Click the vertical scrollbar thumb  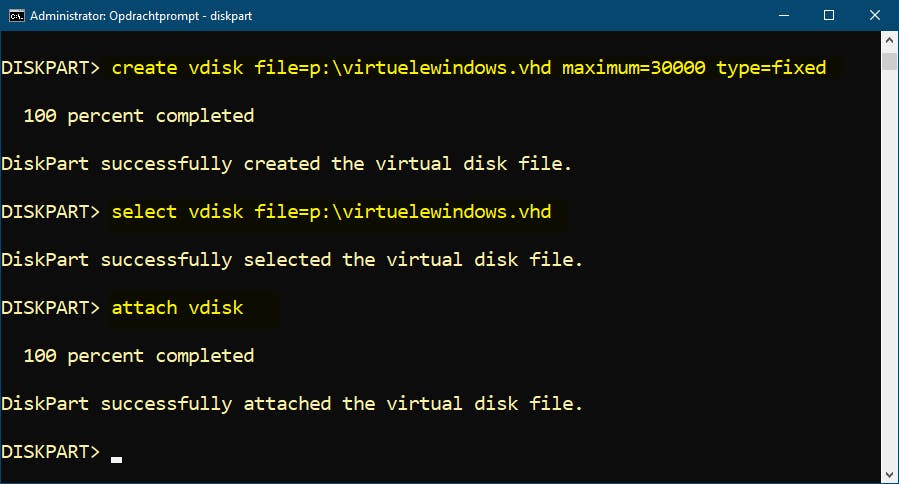pyautogui.click(x=890, y=60)
